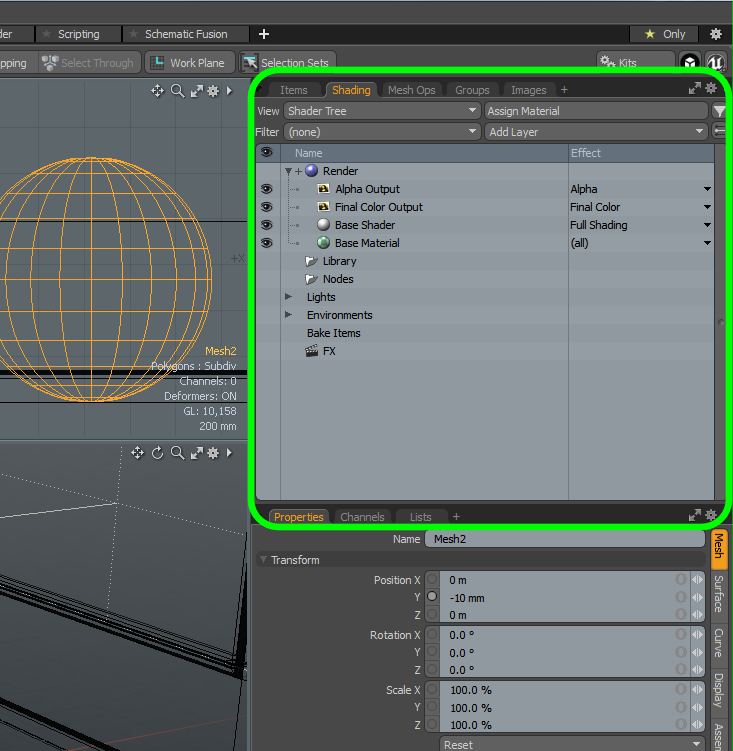The height and width of the screenshot is (751, 733).
Task: Hide the Alpha Output layer
Action: tap(266, 189)
